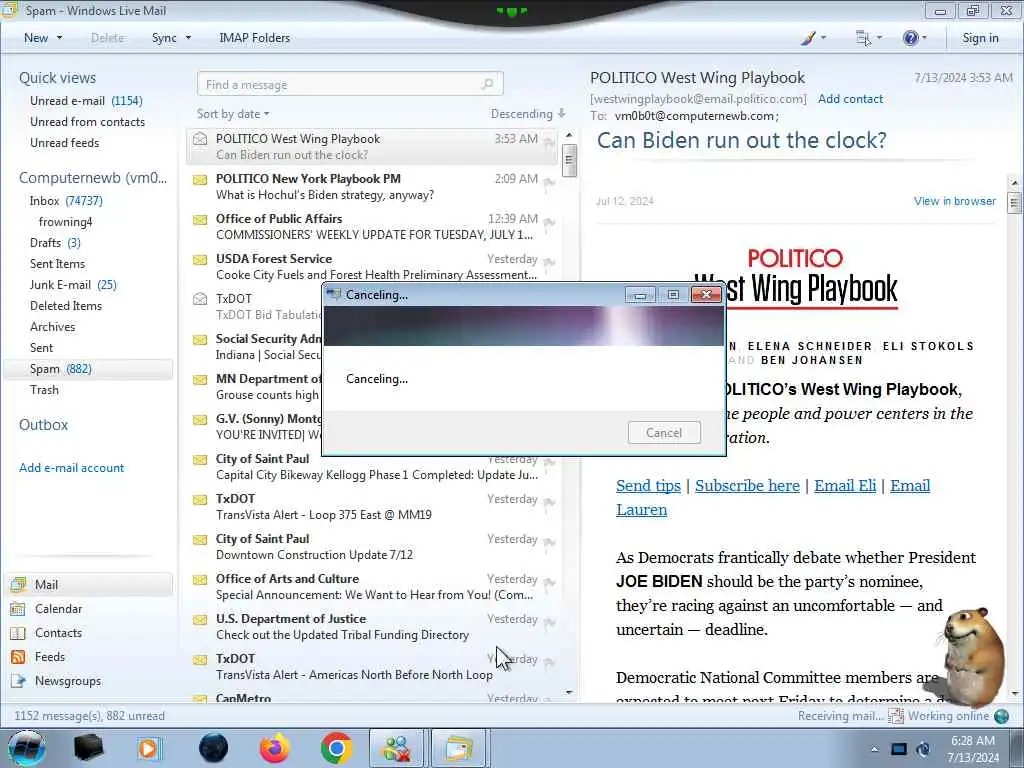Viewport: 1024px width, 768px height.
Task: Select Office of Public Affairs message
Action: point(372,227)
